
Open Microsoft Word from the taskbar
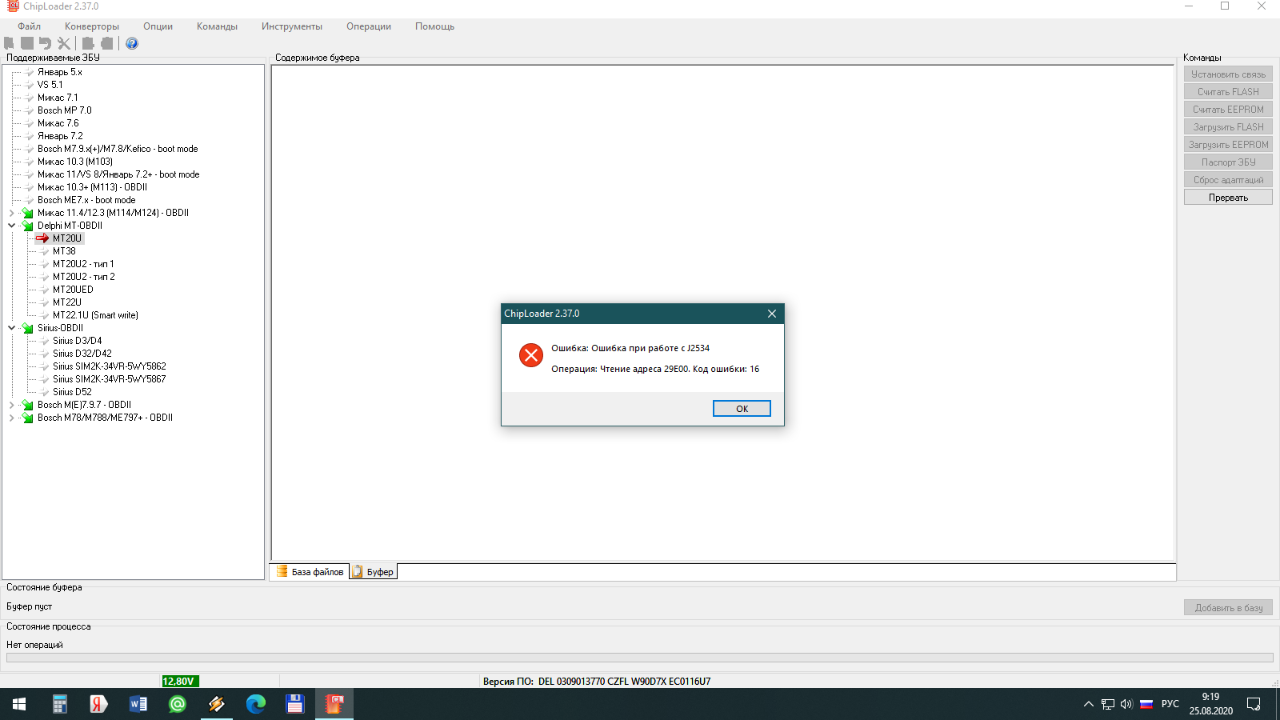138,704
